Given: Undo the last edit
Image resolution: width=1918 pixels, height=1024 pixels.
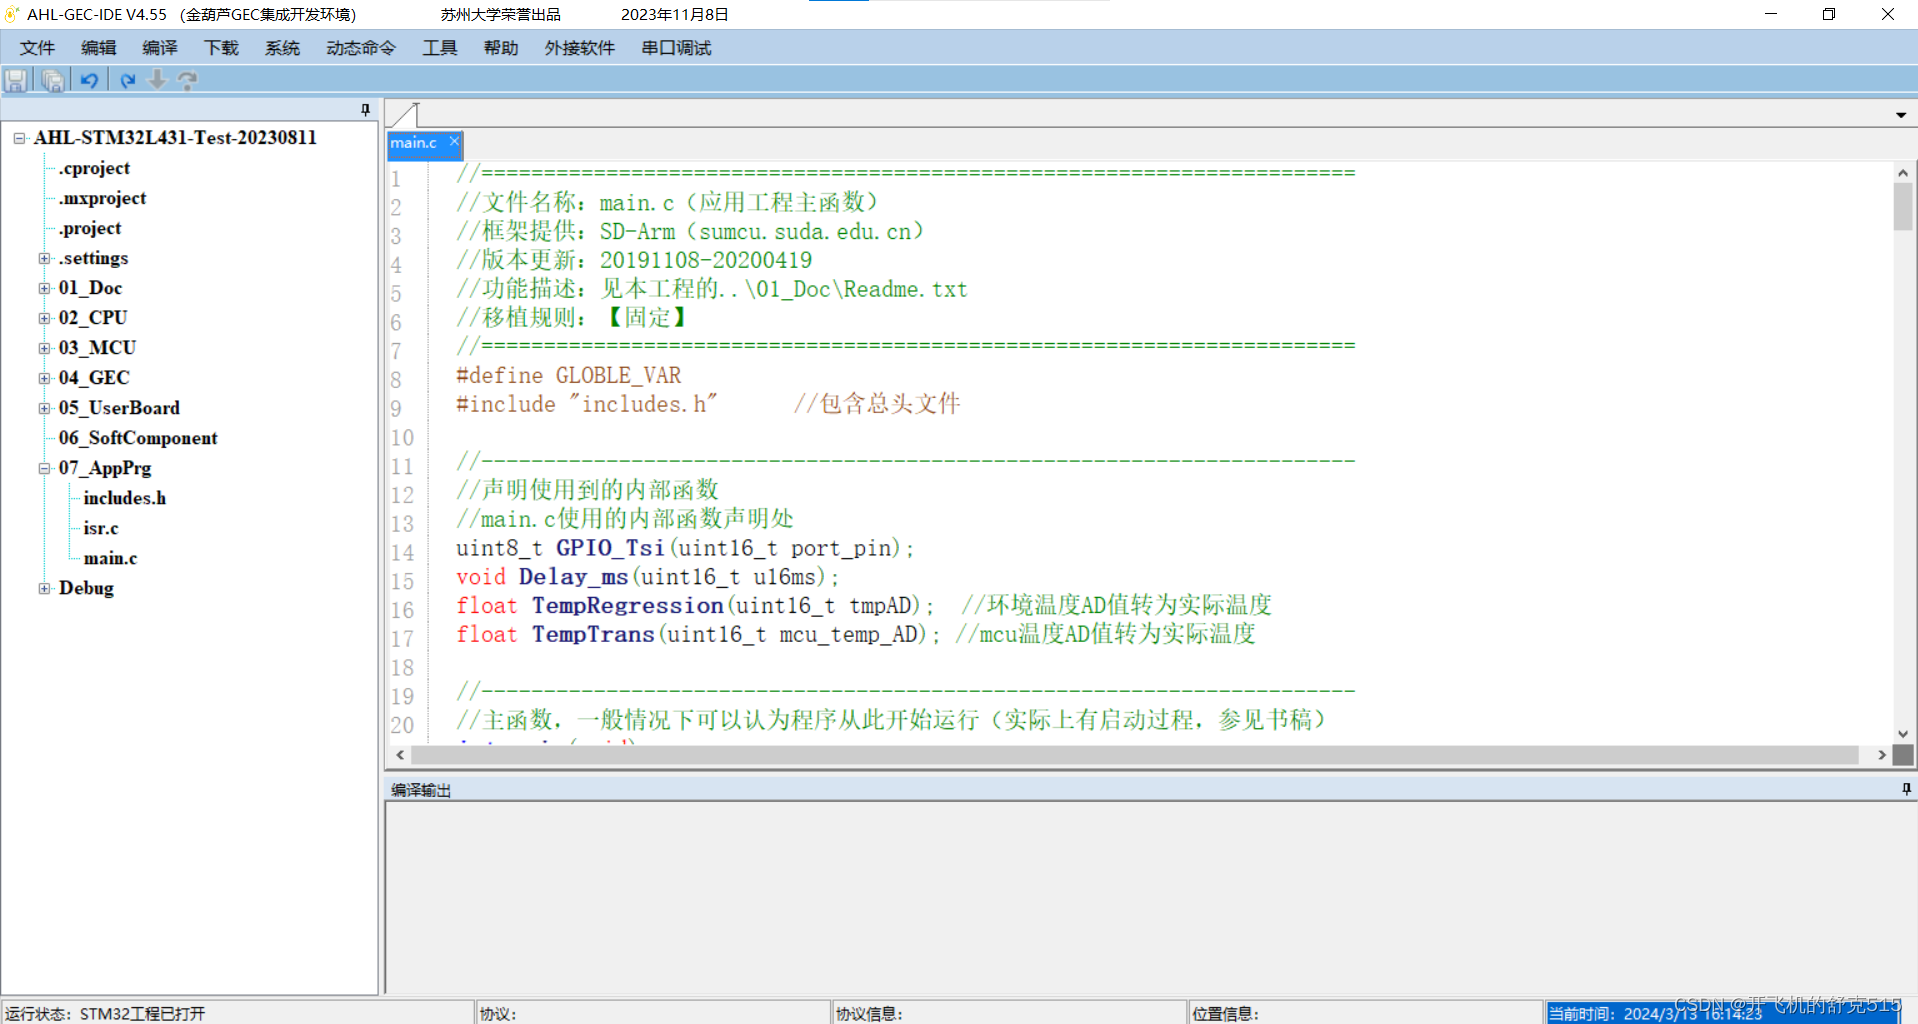Looking at the screenshot, I should click(89, 80).
